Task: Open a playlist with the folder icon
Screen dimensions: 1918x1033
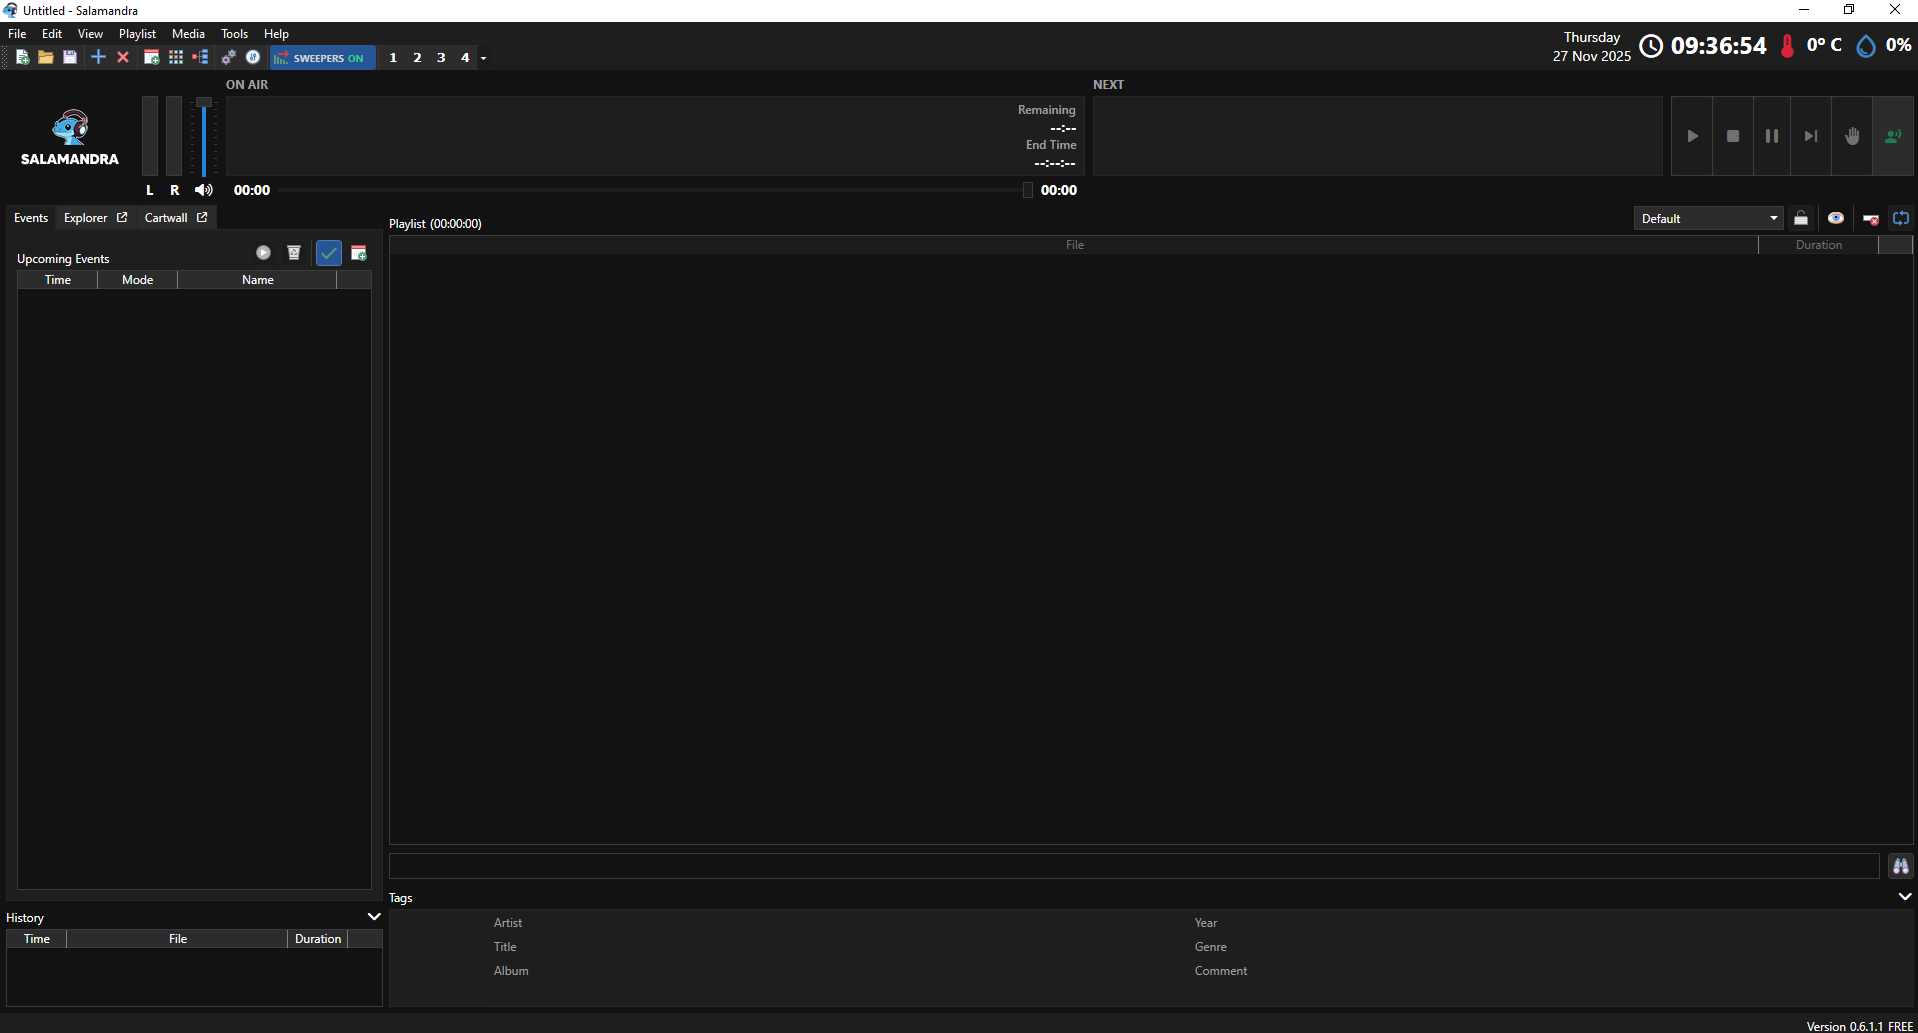Action: (x=46, y=58)
